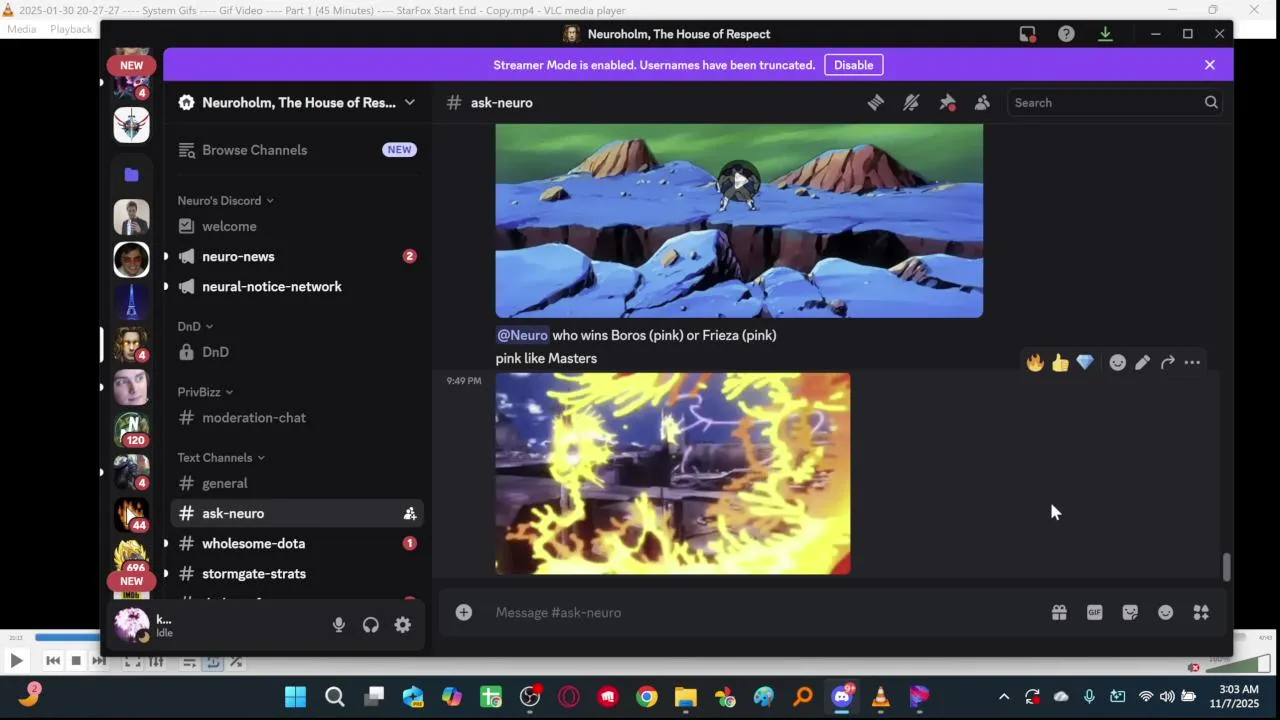Open the neuro-news channel
The width and height of the screenshot is (1280, 720).
click(x=297, y=256)
